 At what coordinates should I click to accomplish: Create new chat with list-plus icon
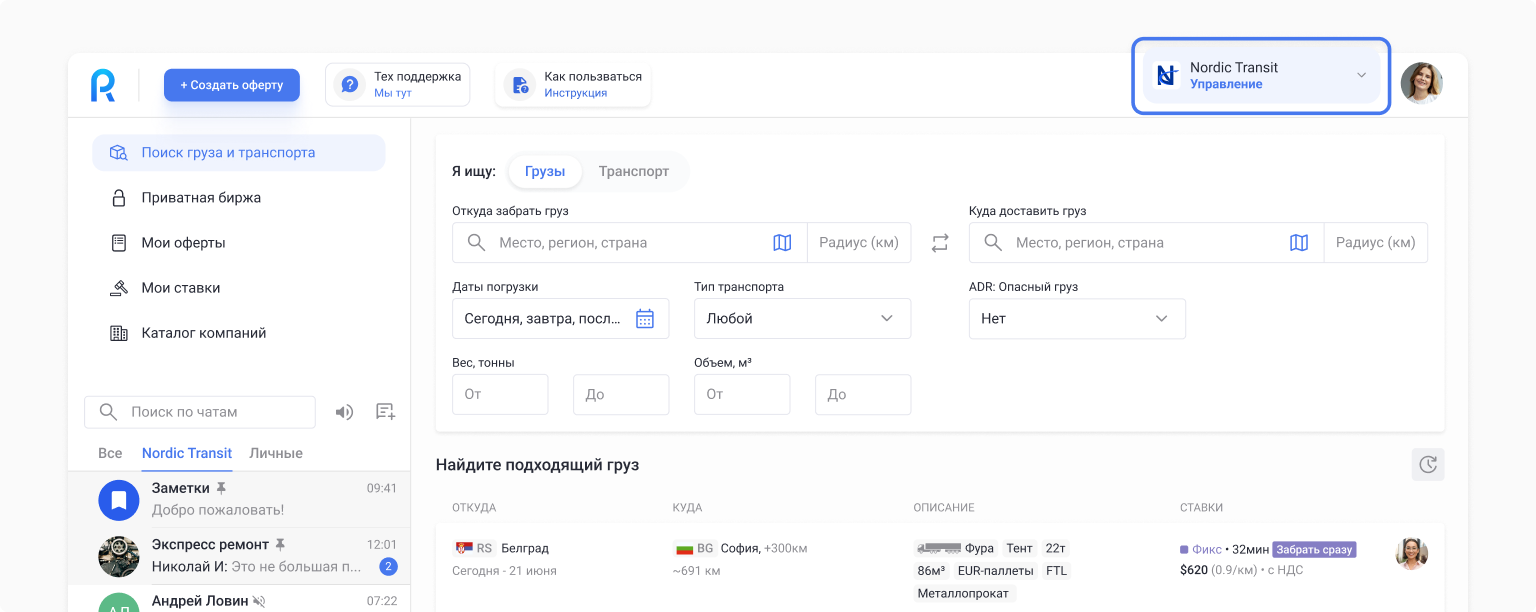point(385,412)
